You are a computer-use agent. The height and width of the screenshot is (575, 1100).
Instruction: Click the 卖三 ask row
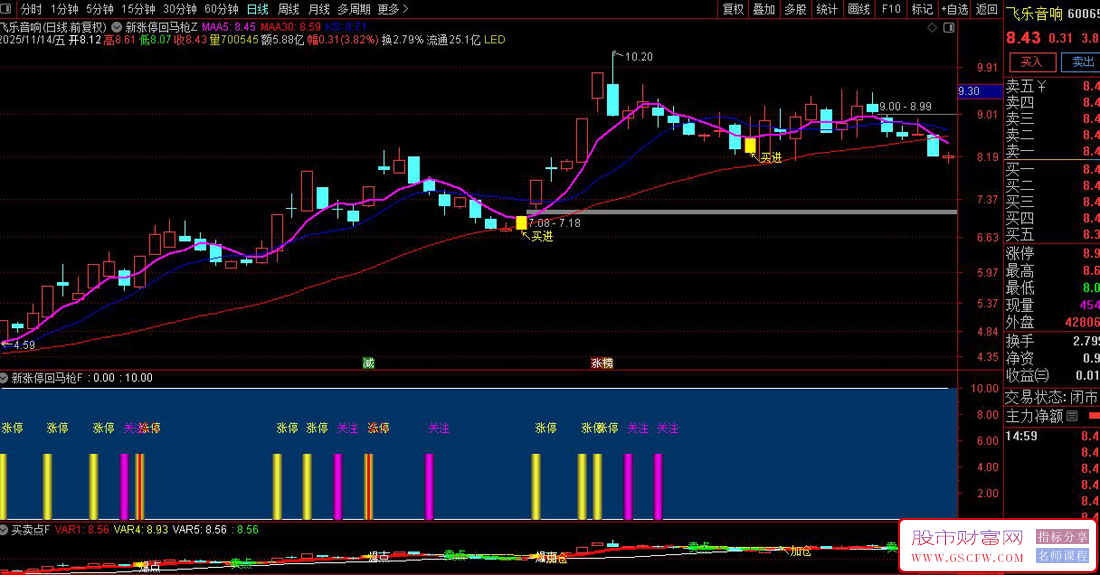point(1052,119)
